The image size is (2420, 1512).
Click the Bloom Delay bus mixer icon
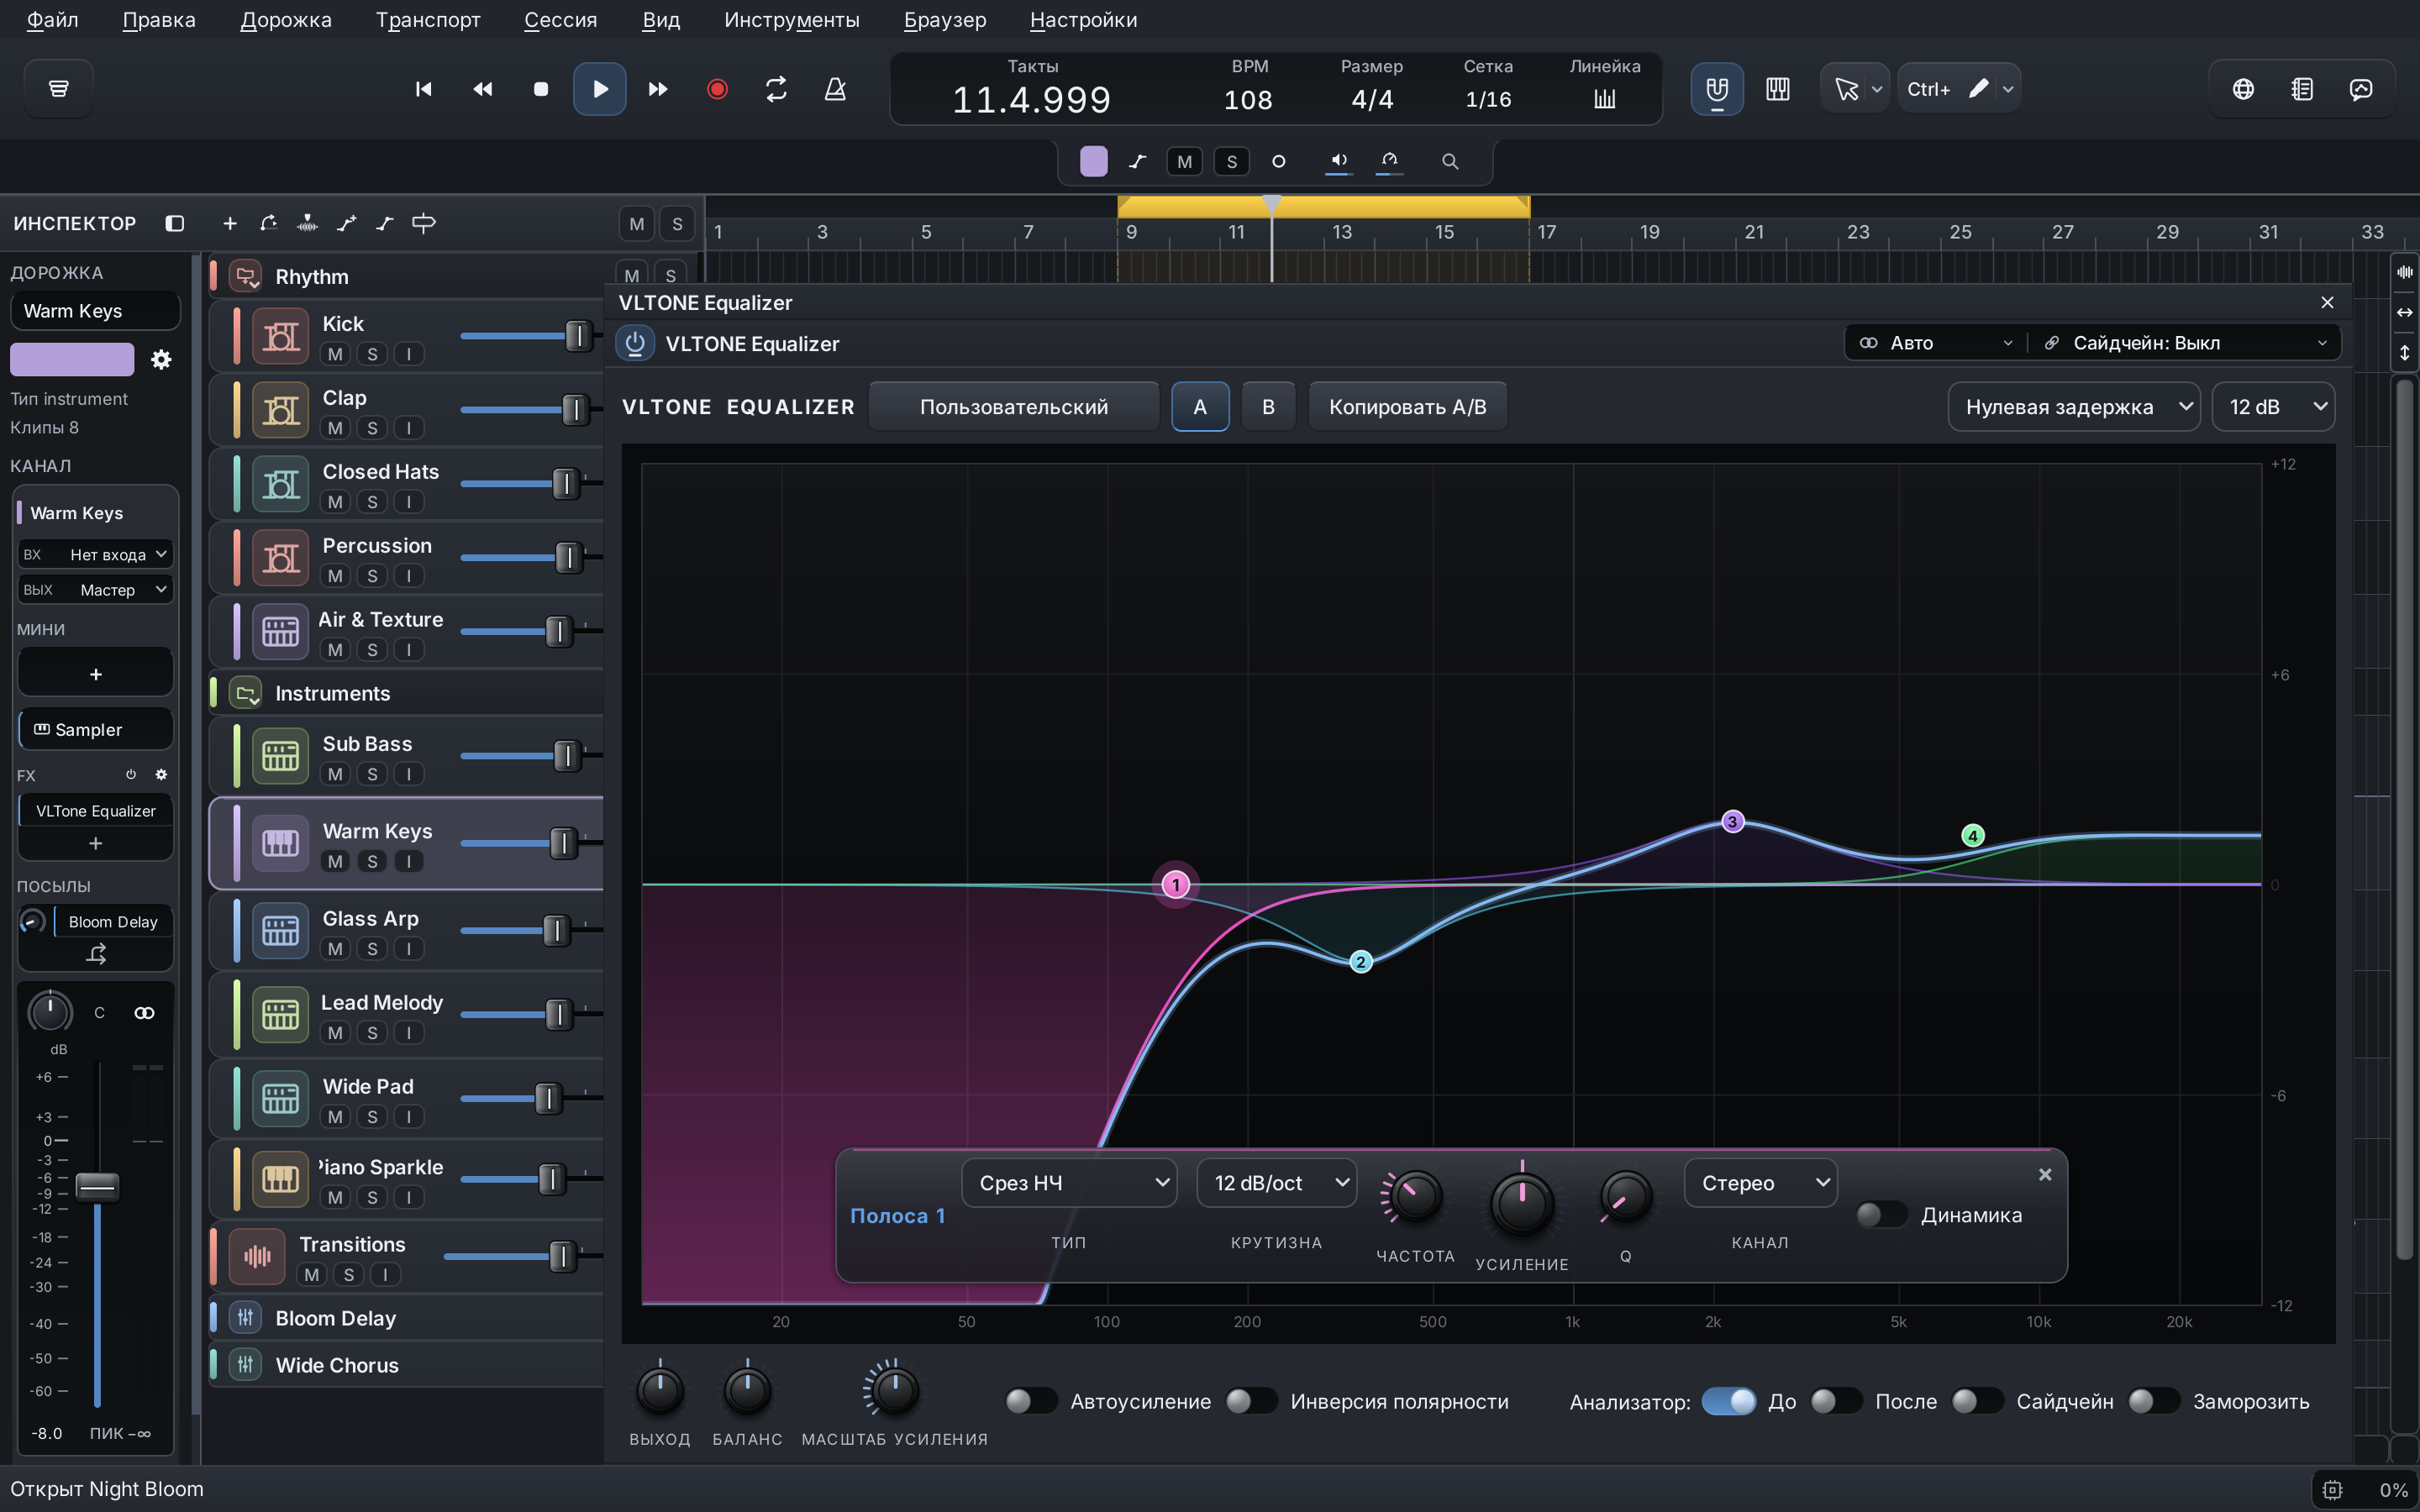coord(245,1317)
